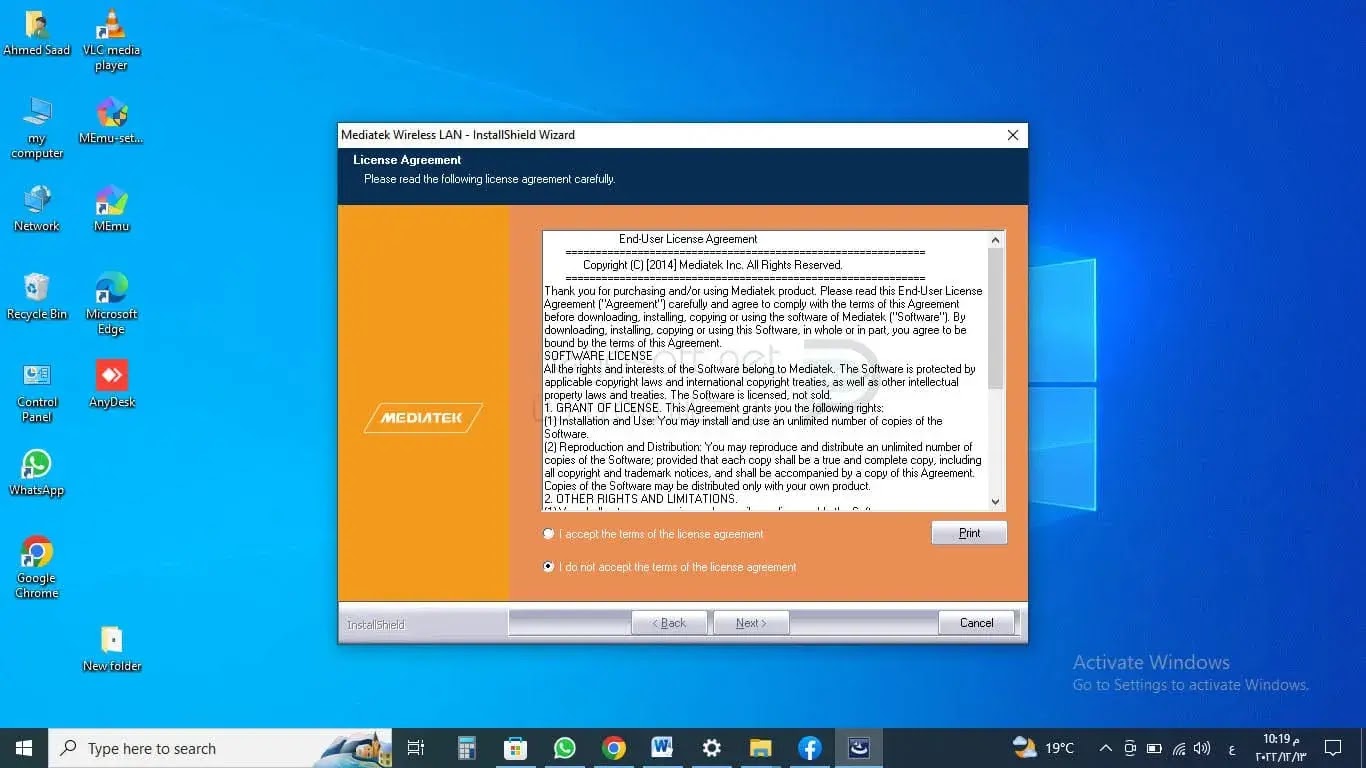Select the WhatsApp desktop icon
This screenshot has width=1366, height=768.
coord(37,473)
